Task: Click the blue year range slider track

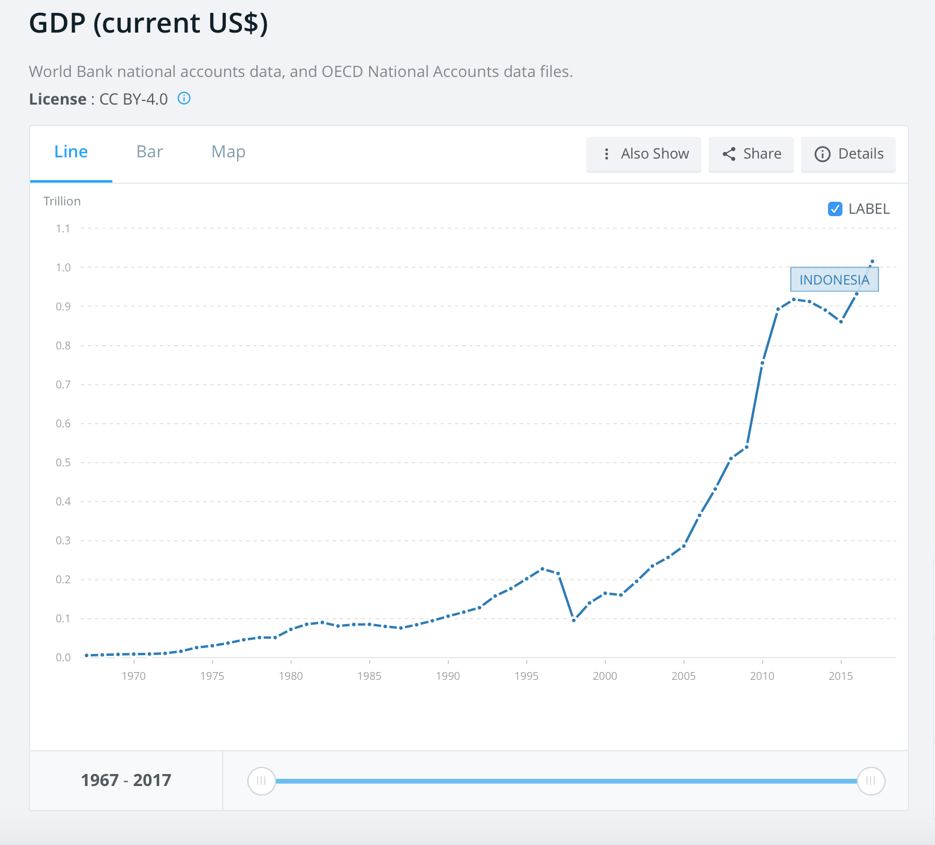Action: tap(566, 781)
